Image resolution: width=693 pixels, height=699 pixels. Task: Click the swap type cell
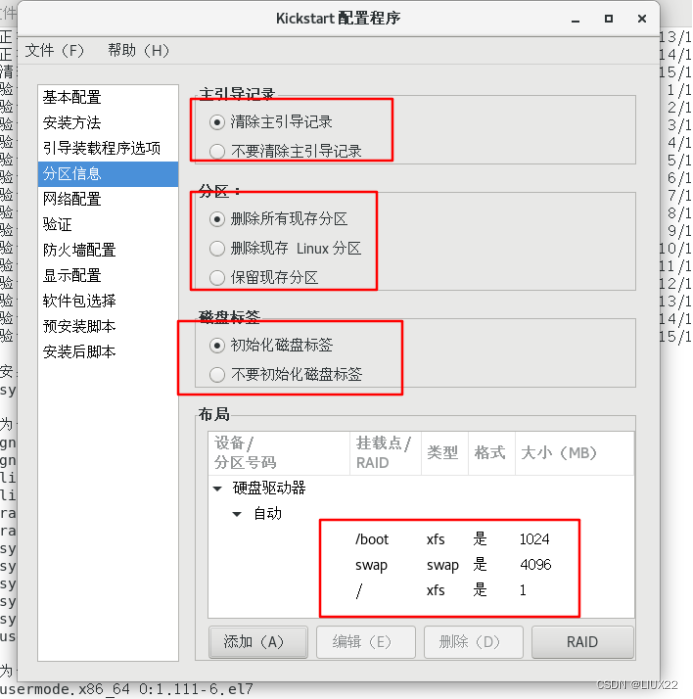tap(443, 565)
